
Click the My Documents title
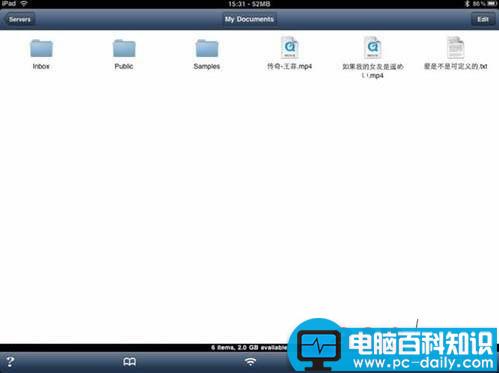(249, 19)
